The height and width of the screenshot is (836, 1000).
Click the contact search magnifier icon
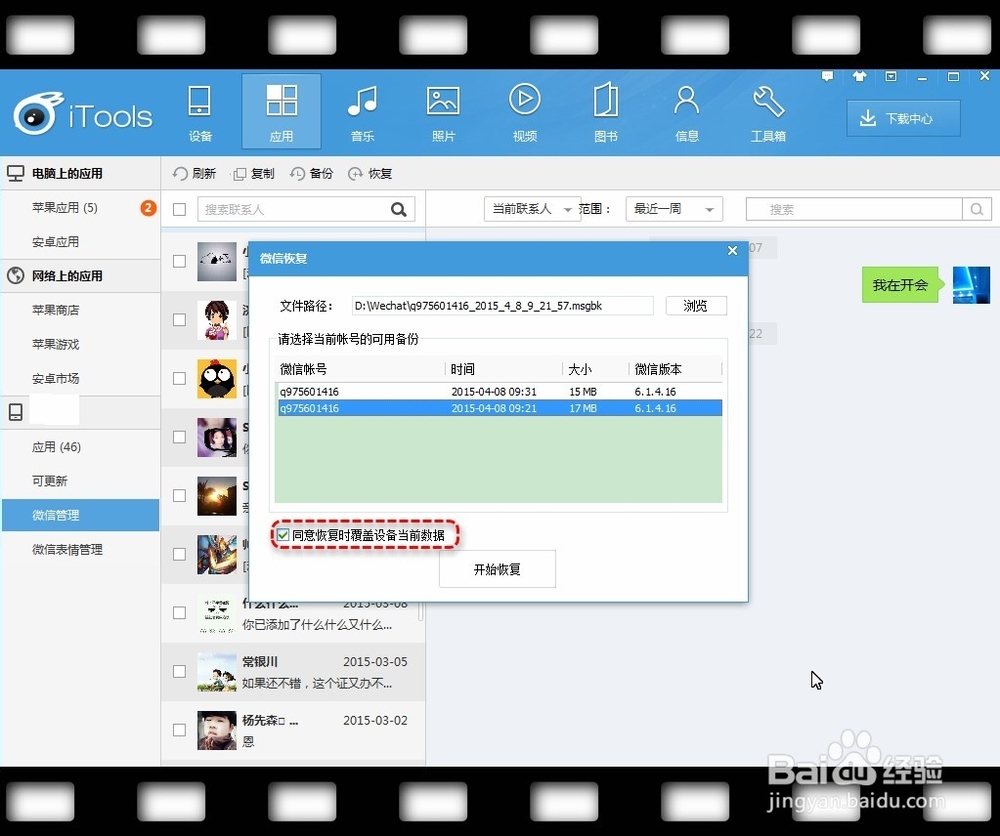point(399,209)
